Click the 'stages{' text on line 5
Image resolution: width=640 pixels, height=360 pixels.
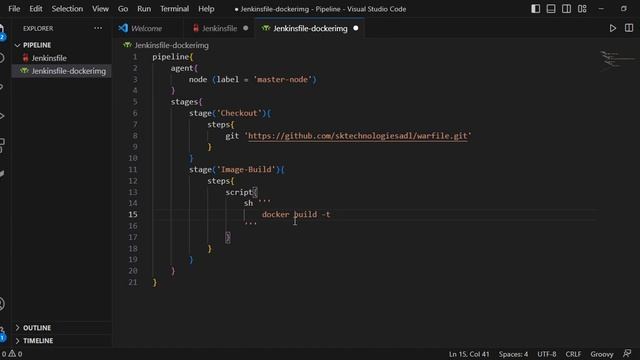pyautogui.click(x=187, y=102)
